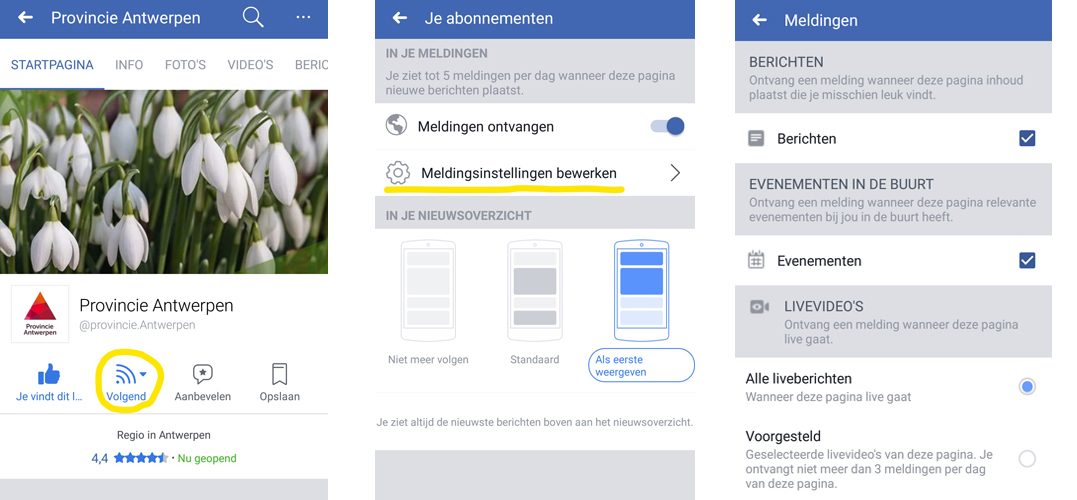Screen dimensions: 1077x500
Task: Open the three-dot more options menu
Action: point(304,18)
